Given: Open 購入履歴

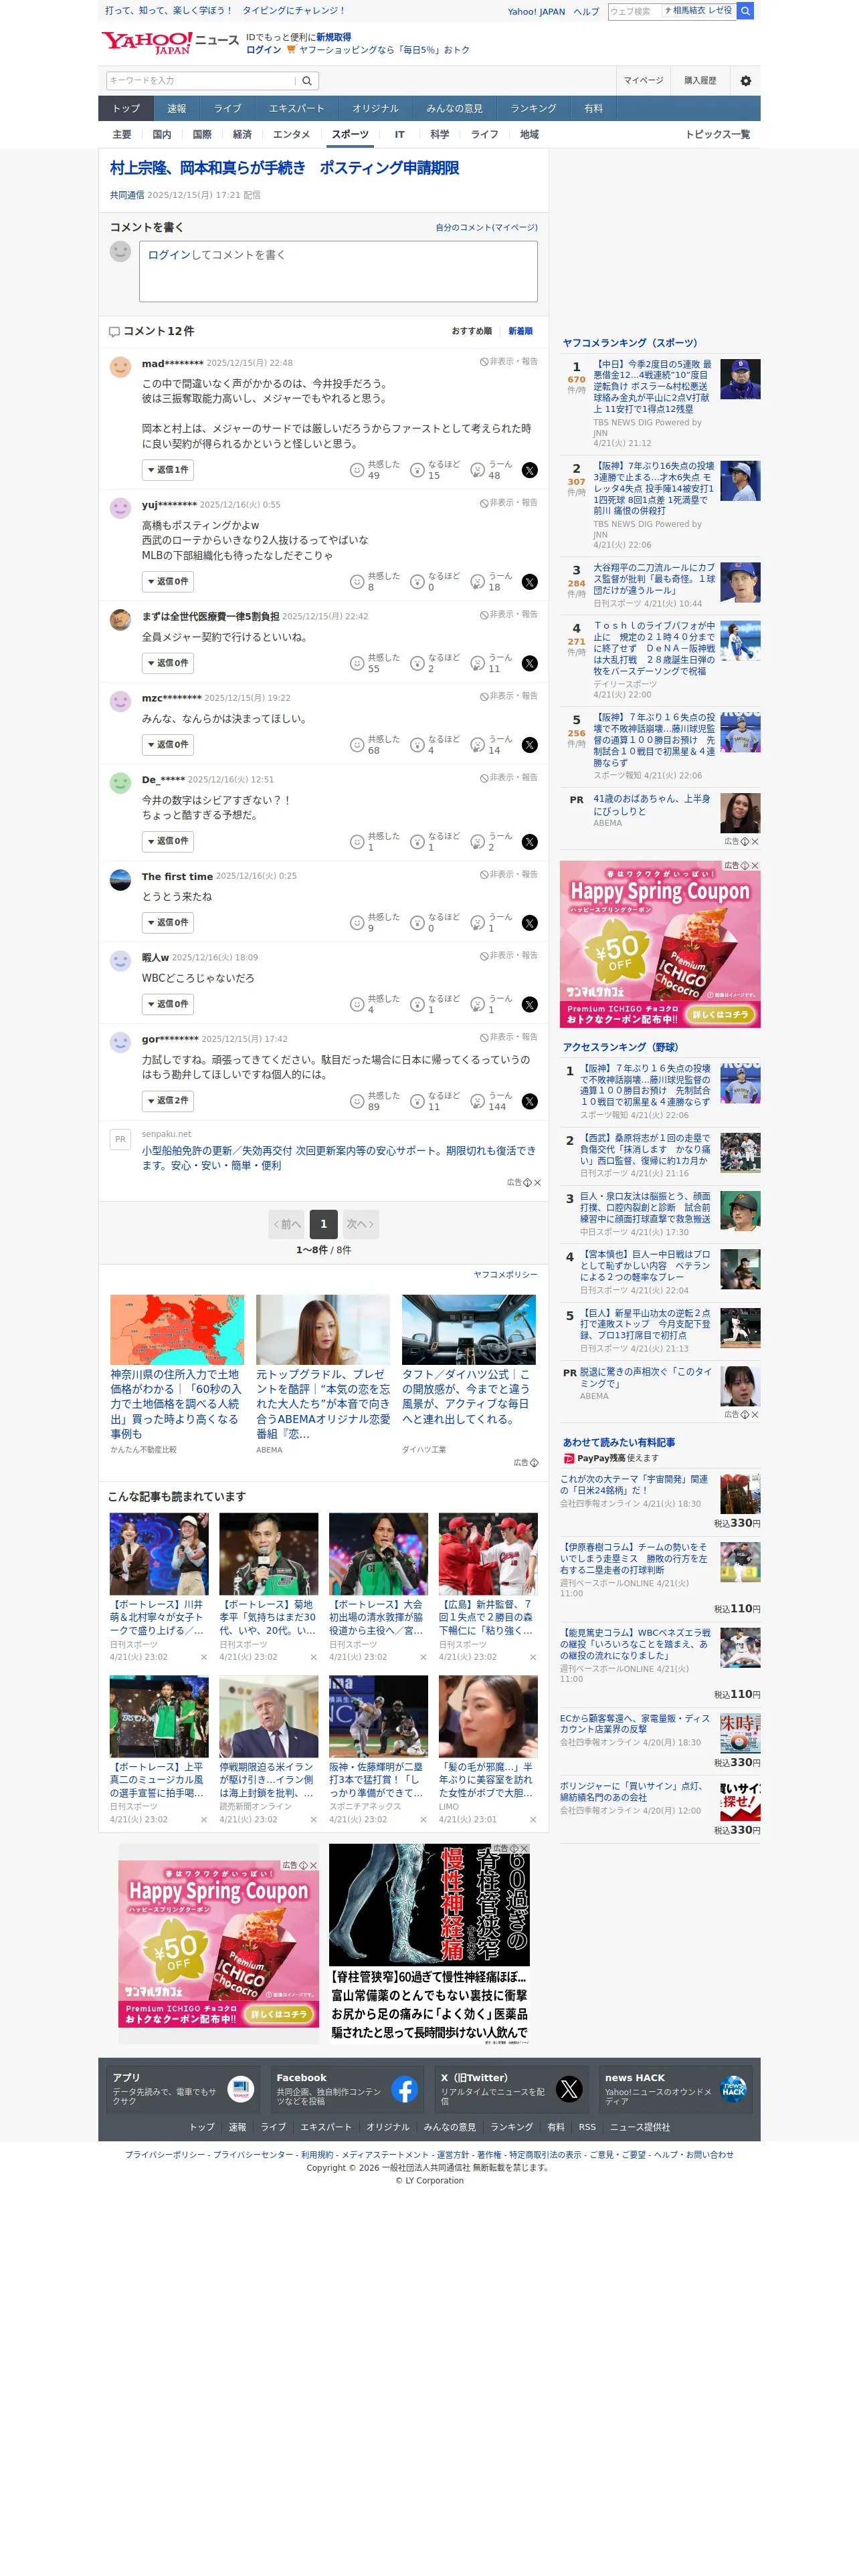Looking at the screenshot, I should 700,81.
